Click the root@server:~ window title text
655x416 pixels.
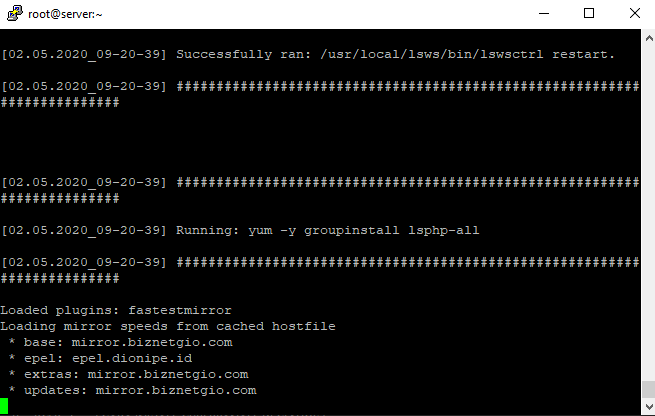(65, 14)
